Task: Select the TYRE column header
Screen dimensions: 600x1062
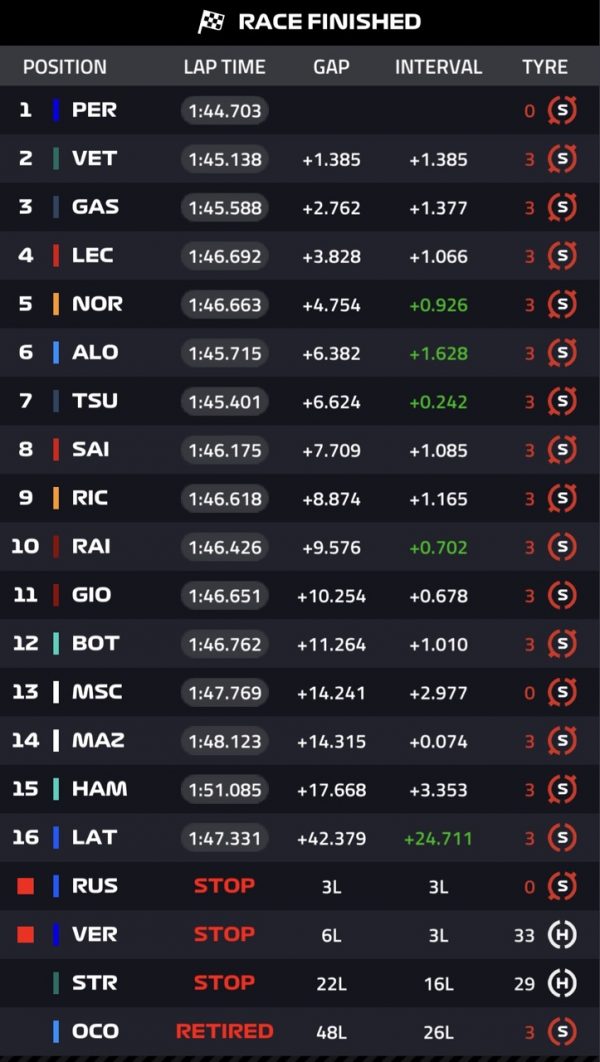Action: (x=544, y=67)
